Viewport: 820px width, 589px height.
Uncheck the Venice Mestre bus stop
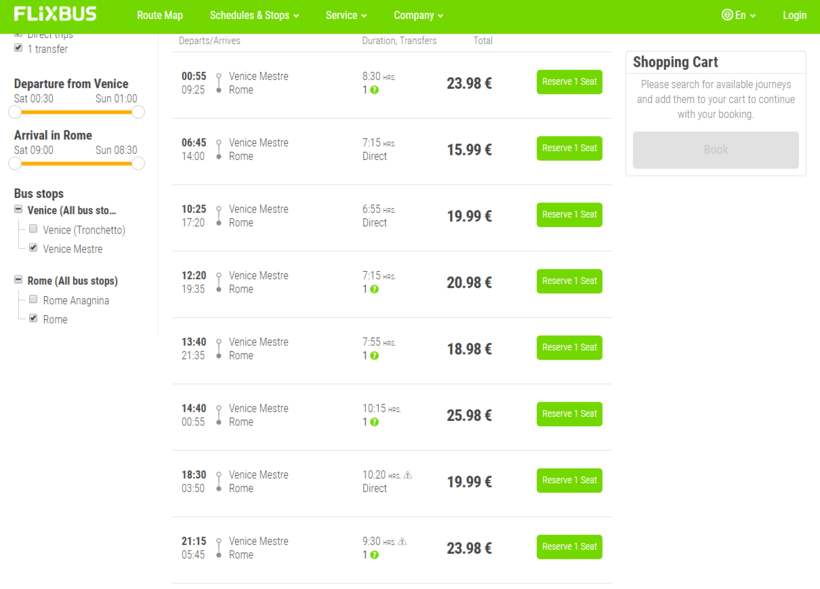click(x=33, y=248)
